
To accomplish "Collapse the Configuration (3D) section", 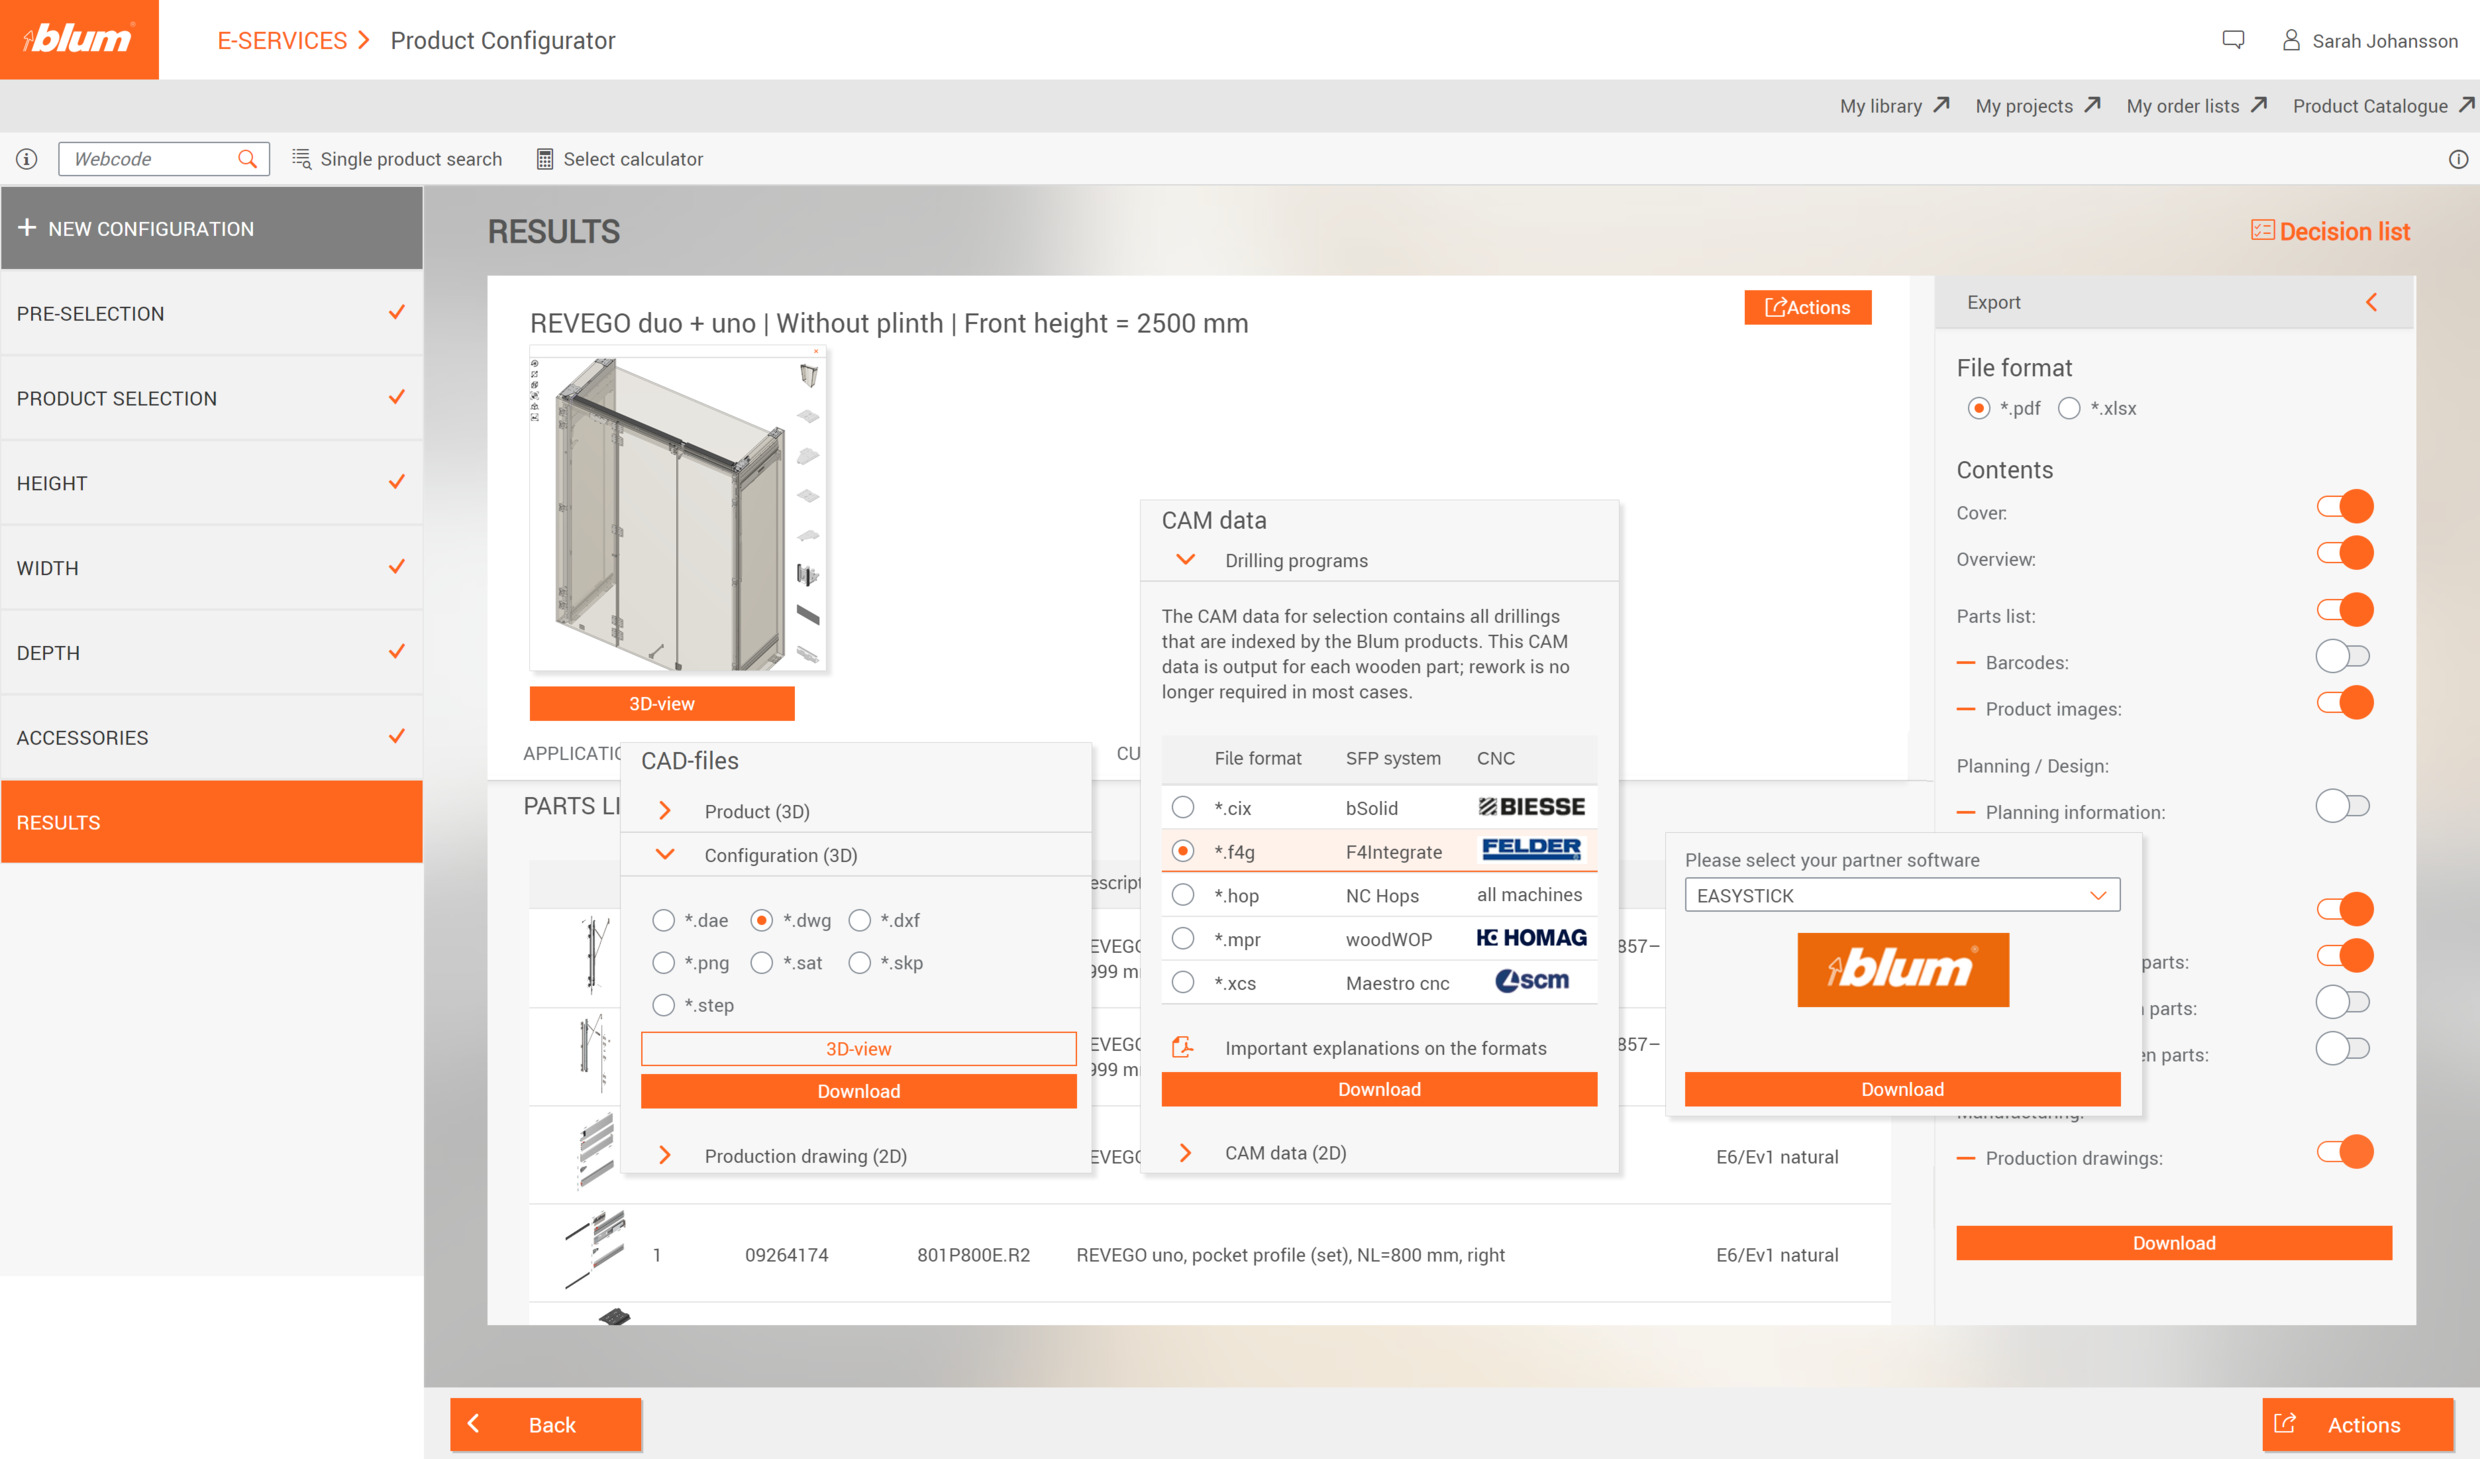I will [664, 855].
